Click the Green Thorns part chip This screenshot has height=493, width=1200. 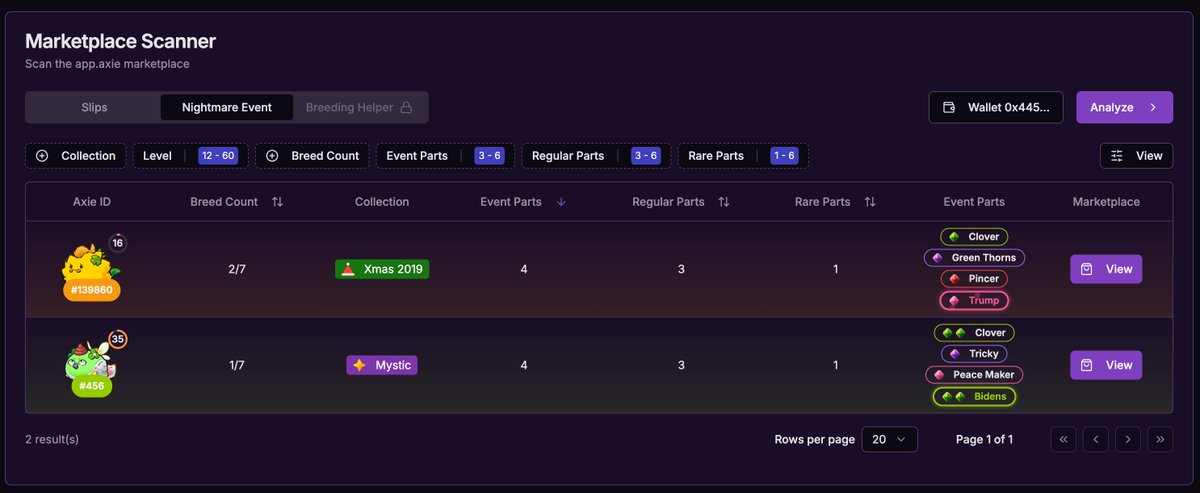(974, 258)
